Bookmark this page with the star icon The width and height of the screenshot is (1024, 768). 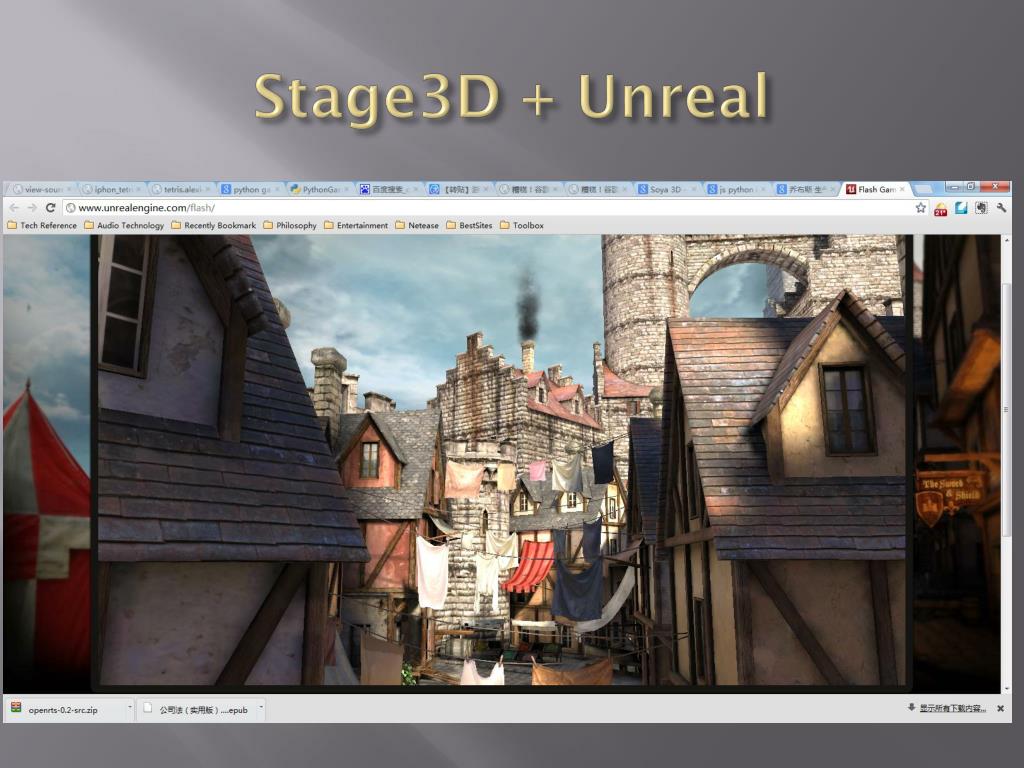coord(921,208)
